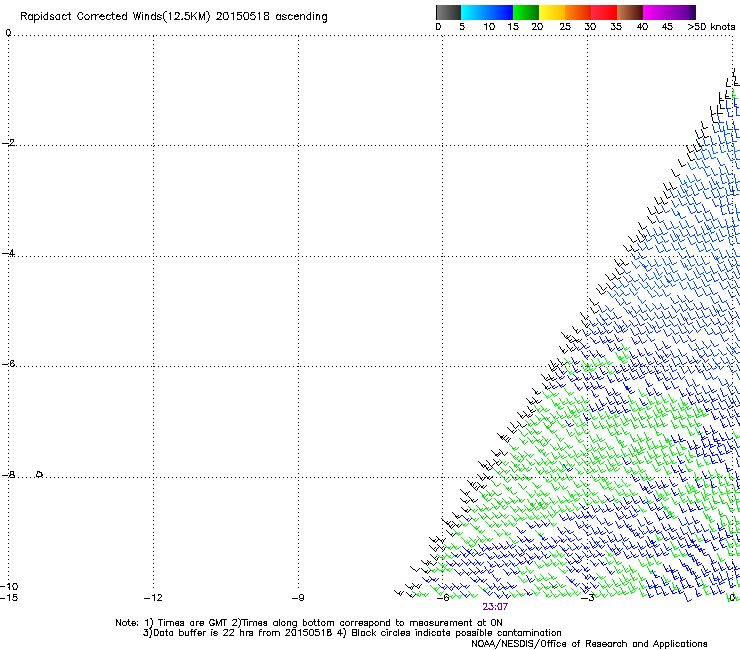Click the '-4' latitude axis label
Image resolution: width=740 pixels, height=650 pixels.
8,253
